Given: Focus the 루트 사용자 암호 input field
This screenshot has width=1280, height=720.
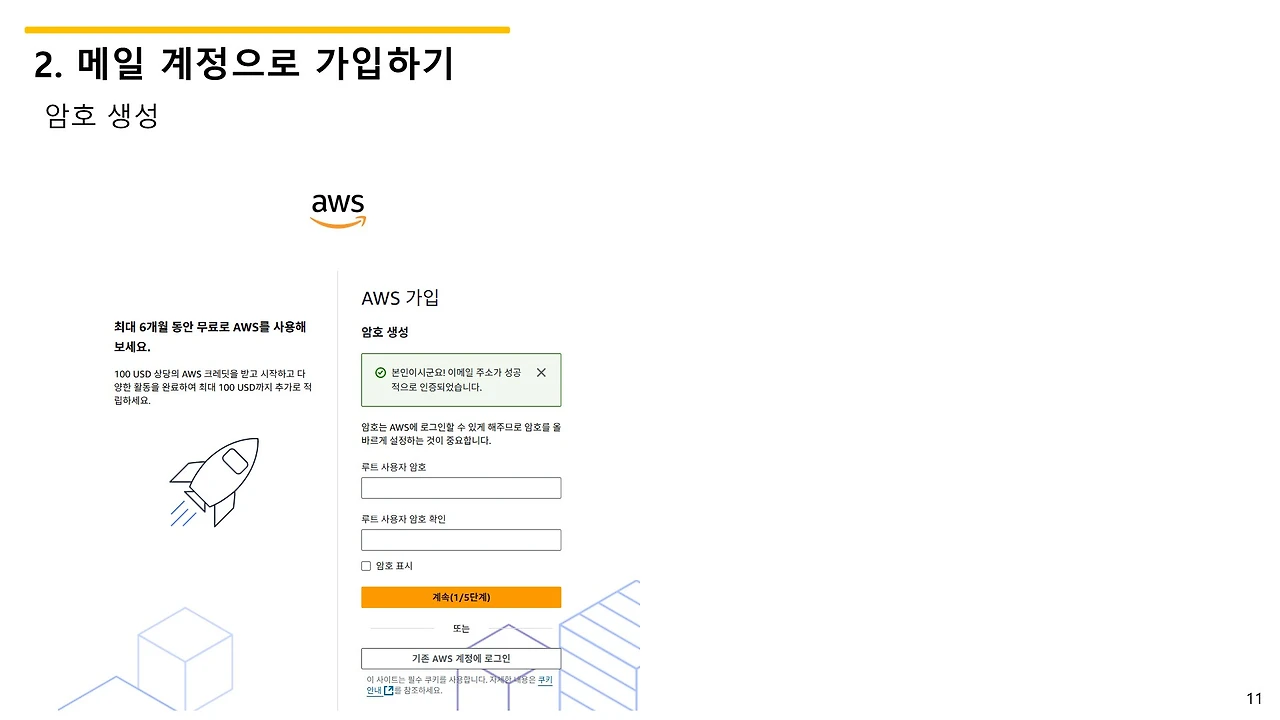Looking at the screenshot, I should coord(461,488).
